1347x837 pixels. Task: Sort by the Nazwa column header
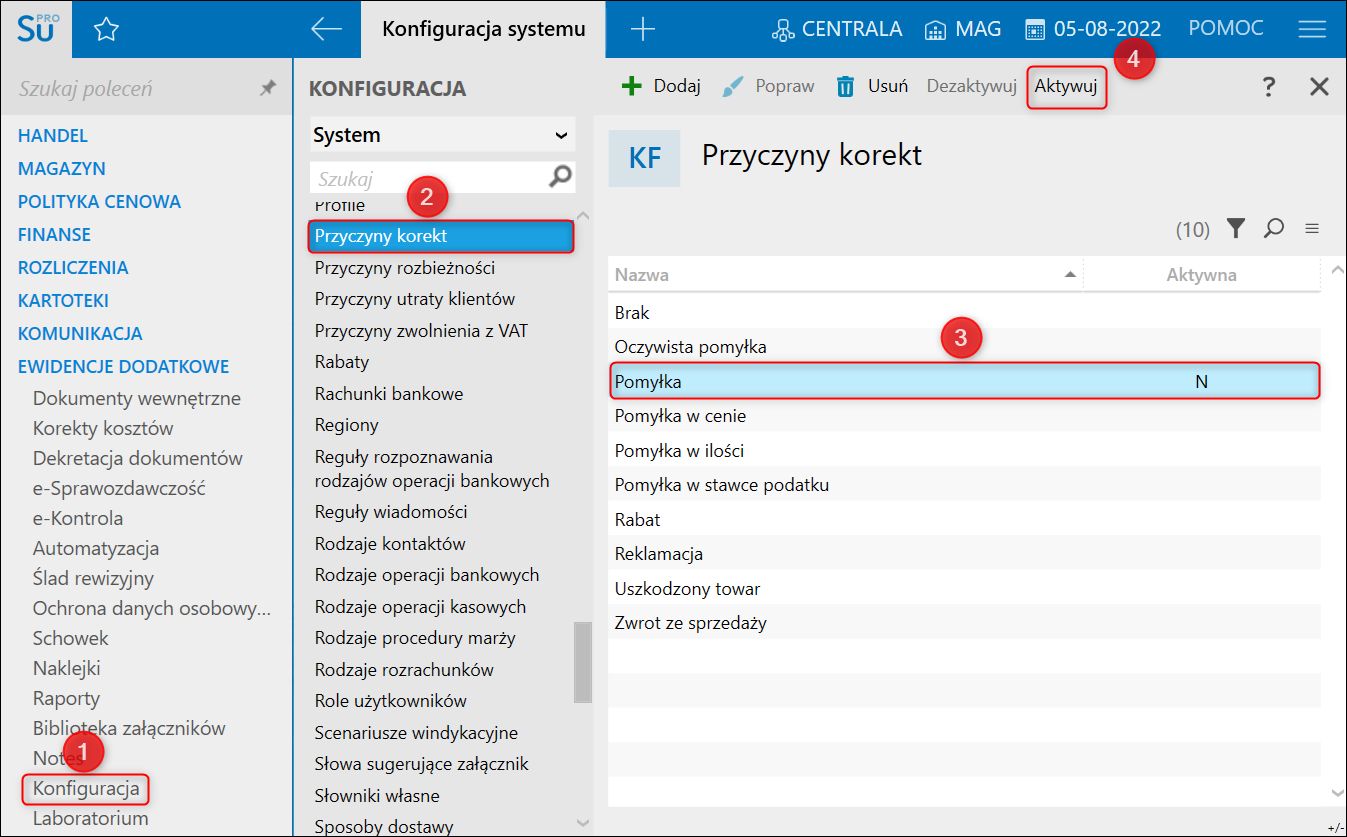(845, 274)
